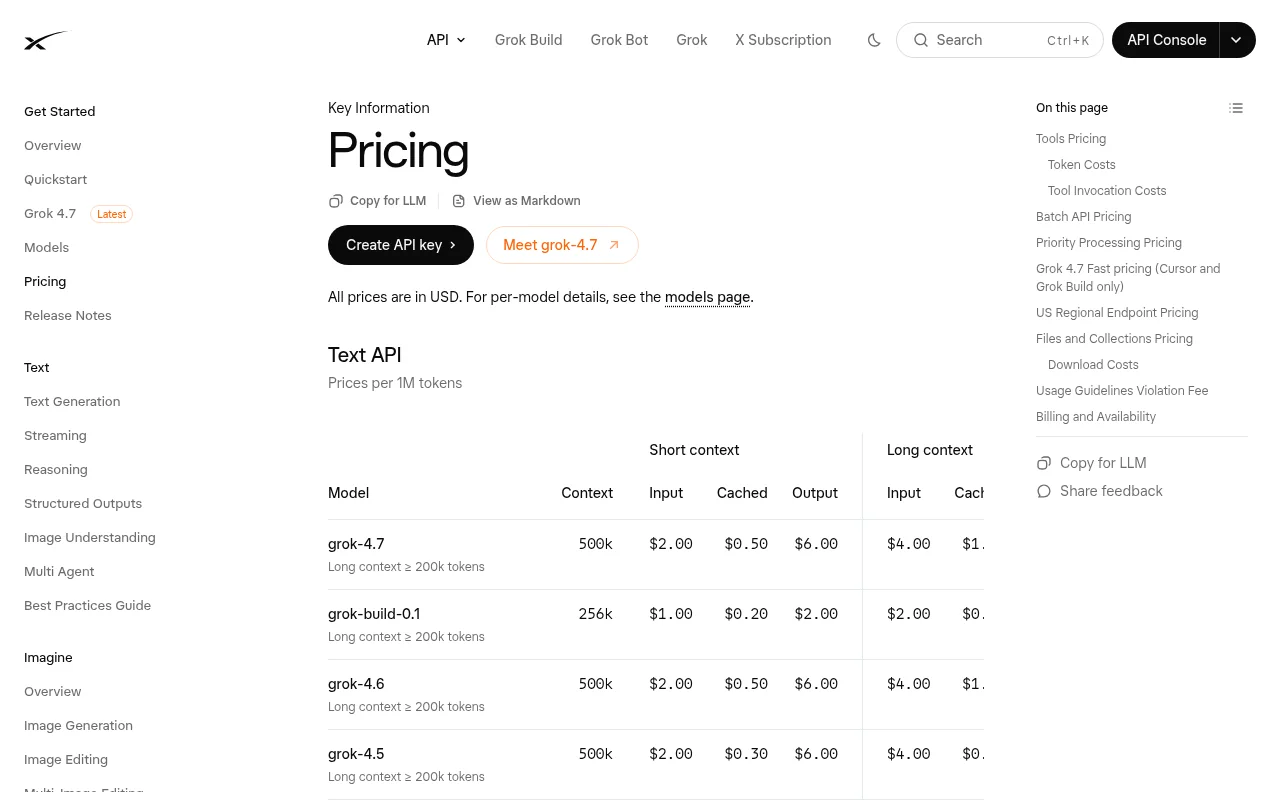Open the X Subscription nav item

click(x=783, y=40)
